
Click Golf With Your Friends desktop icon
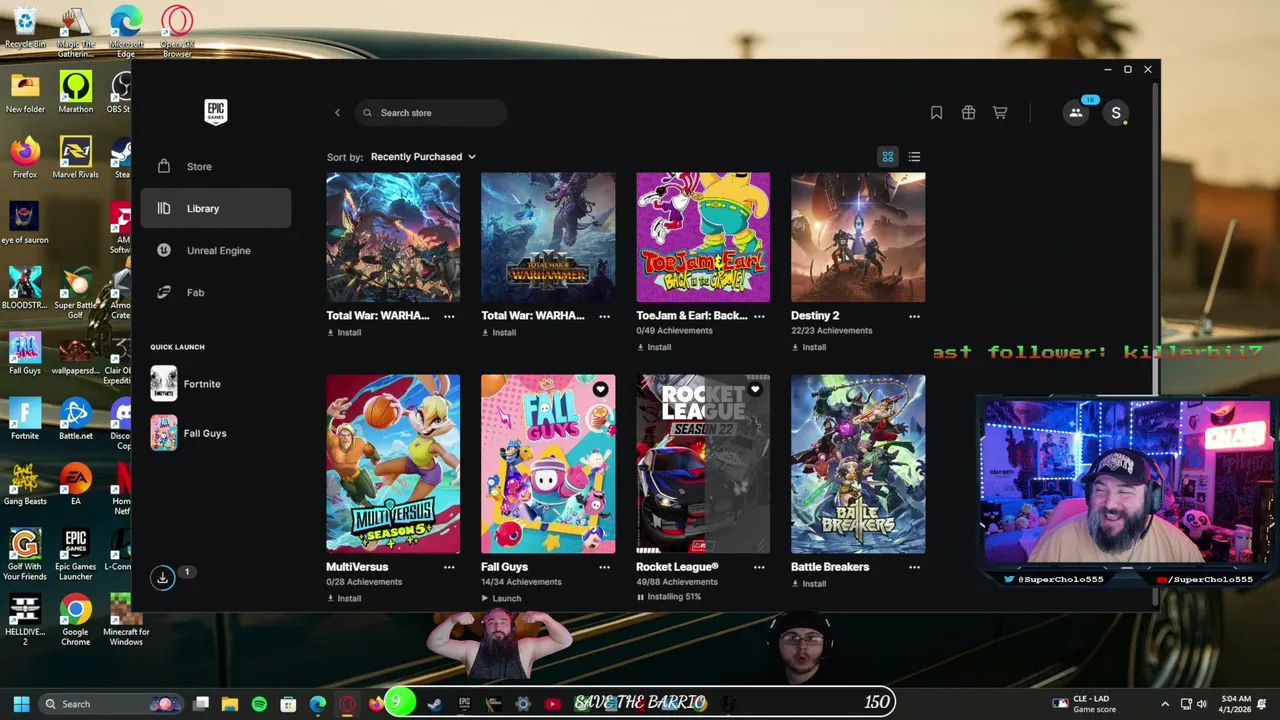(25, 555)
